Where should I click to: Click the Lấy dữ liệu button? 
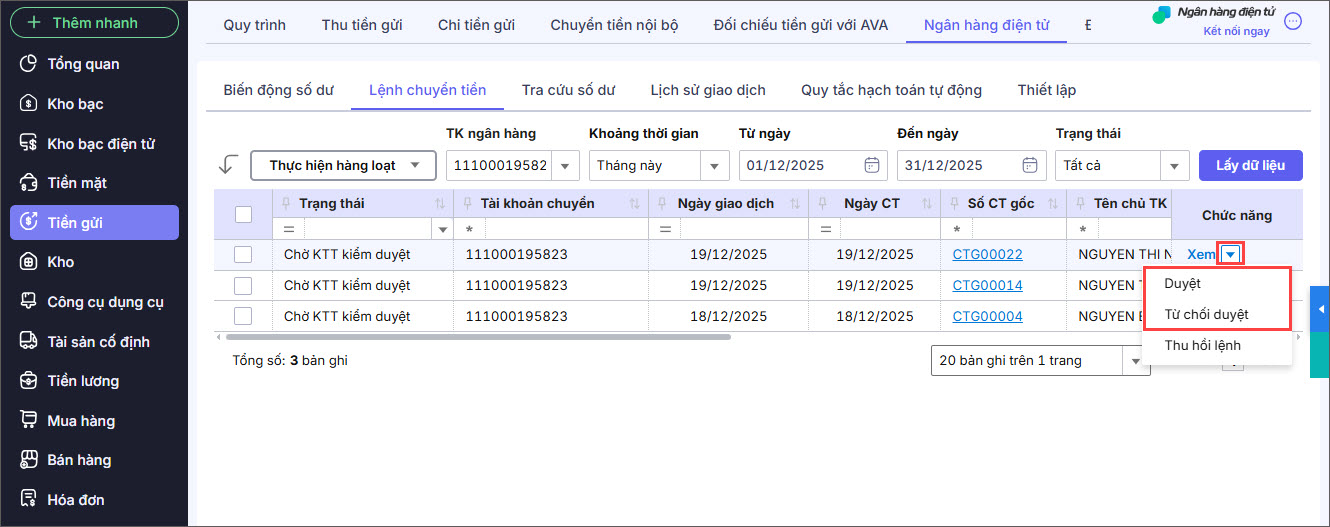pos(1250,165)
